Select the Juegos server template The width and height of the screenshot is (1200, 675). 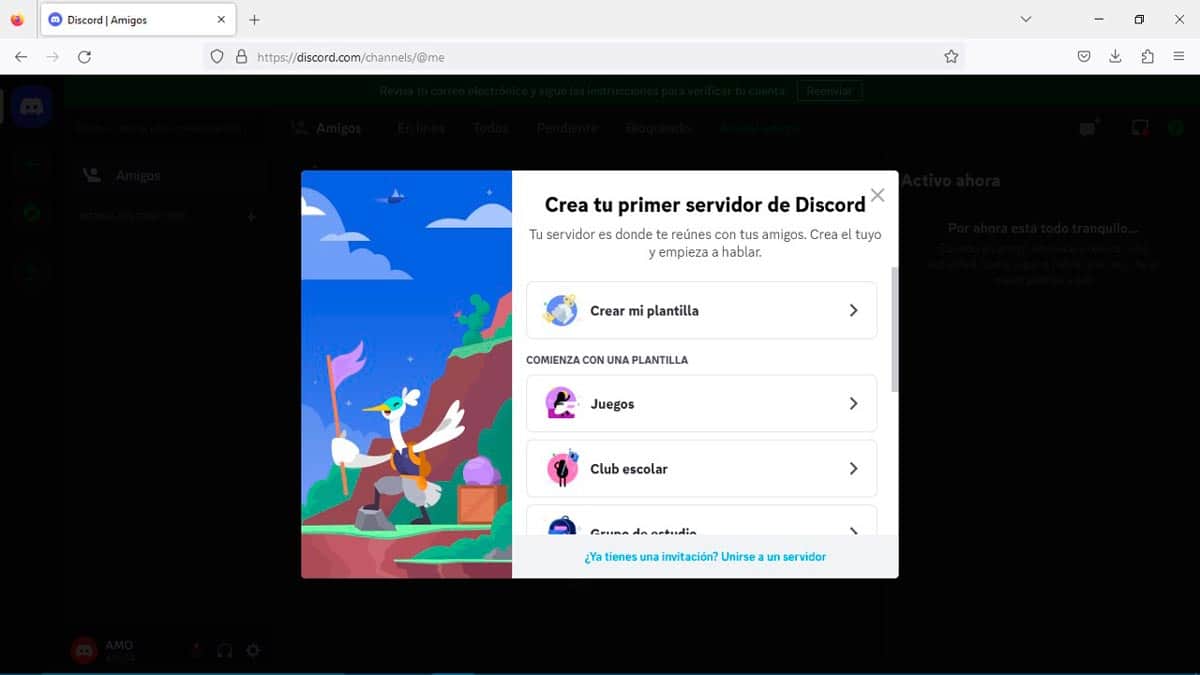(701, 404)
